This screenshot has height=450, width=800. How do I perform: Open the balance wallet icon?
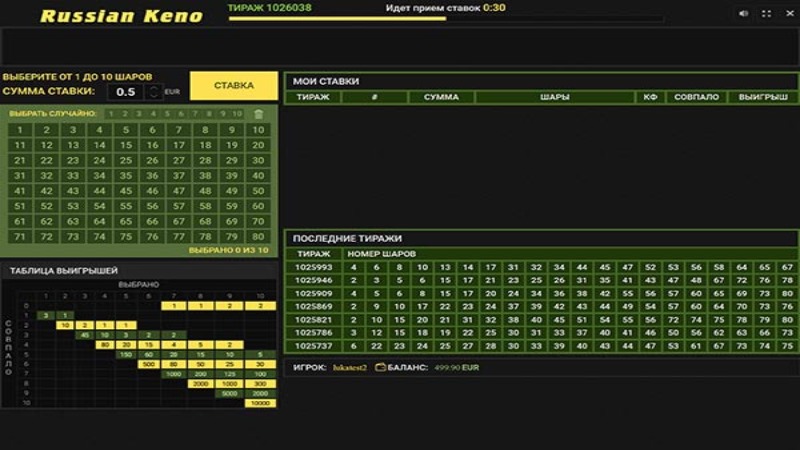[380, 367]
